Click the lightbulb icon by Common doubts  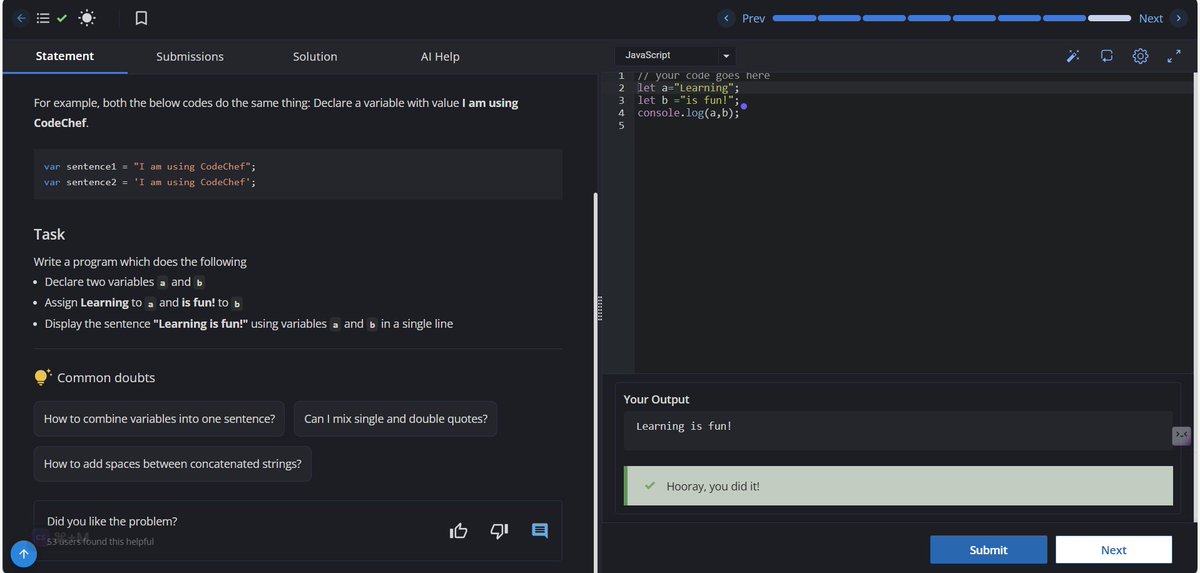click(x=42, y=377)
